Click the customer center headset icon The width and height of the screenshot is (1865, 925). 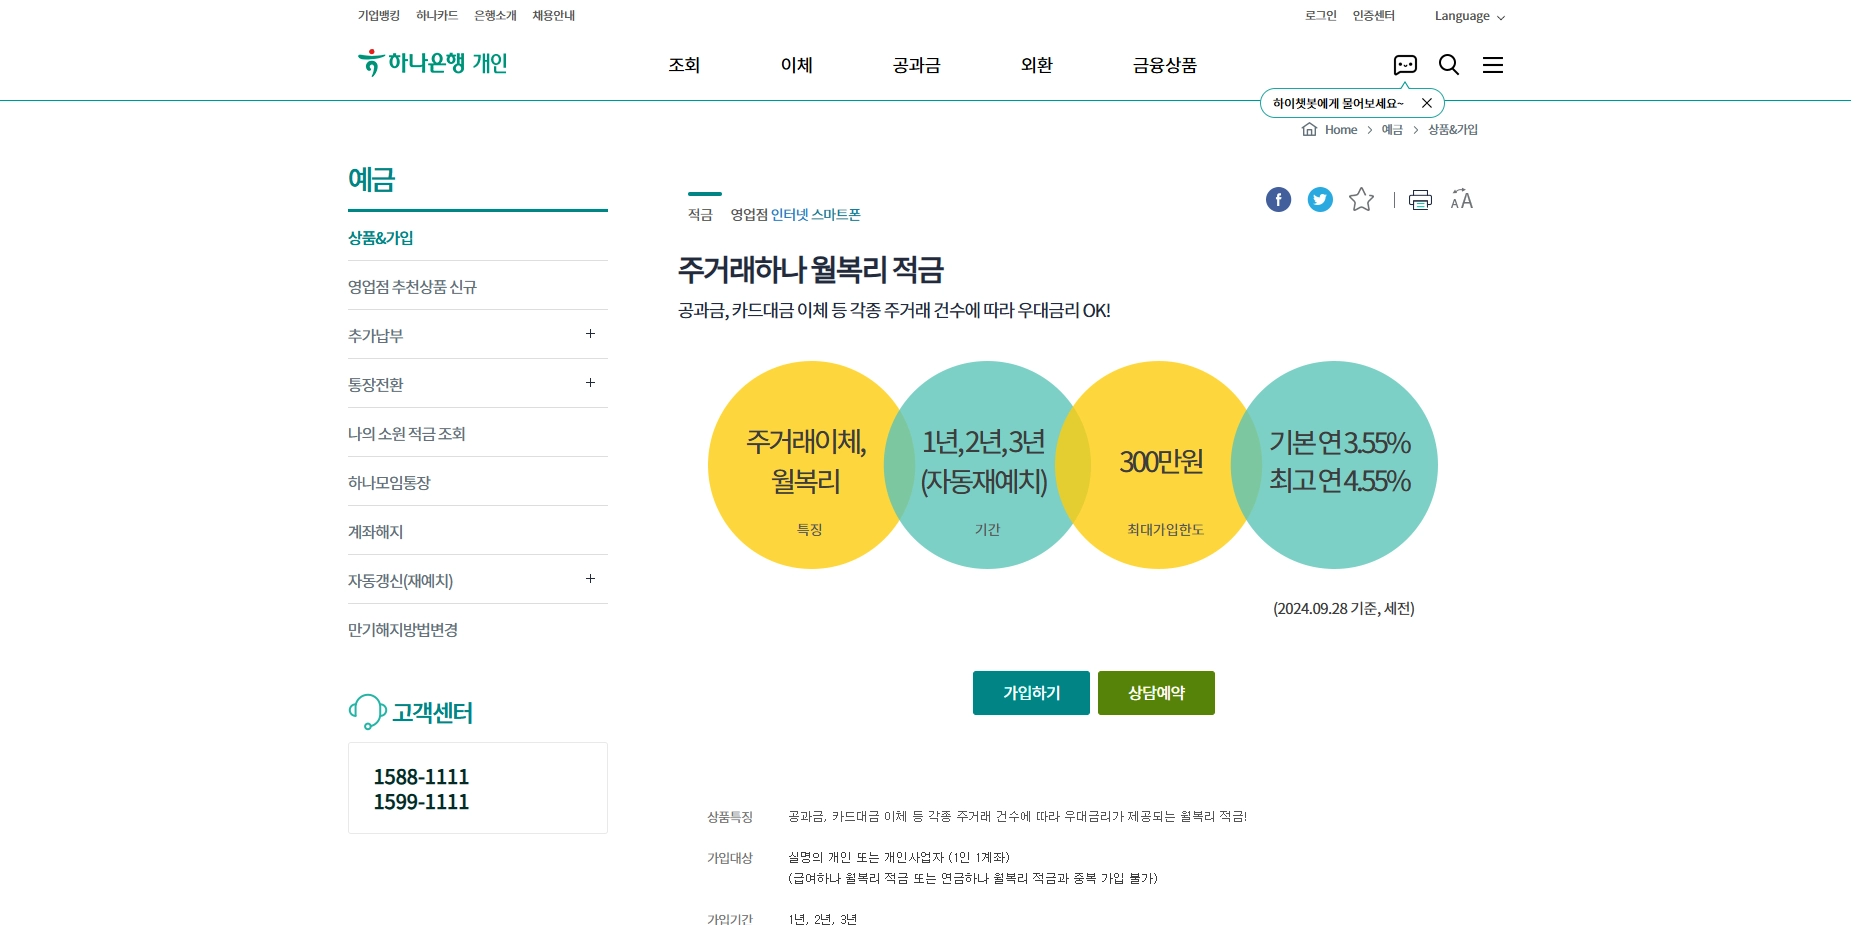(x=367, y=711)
